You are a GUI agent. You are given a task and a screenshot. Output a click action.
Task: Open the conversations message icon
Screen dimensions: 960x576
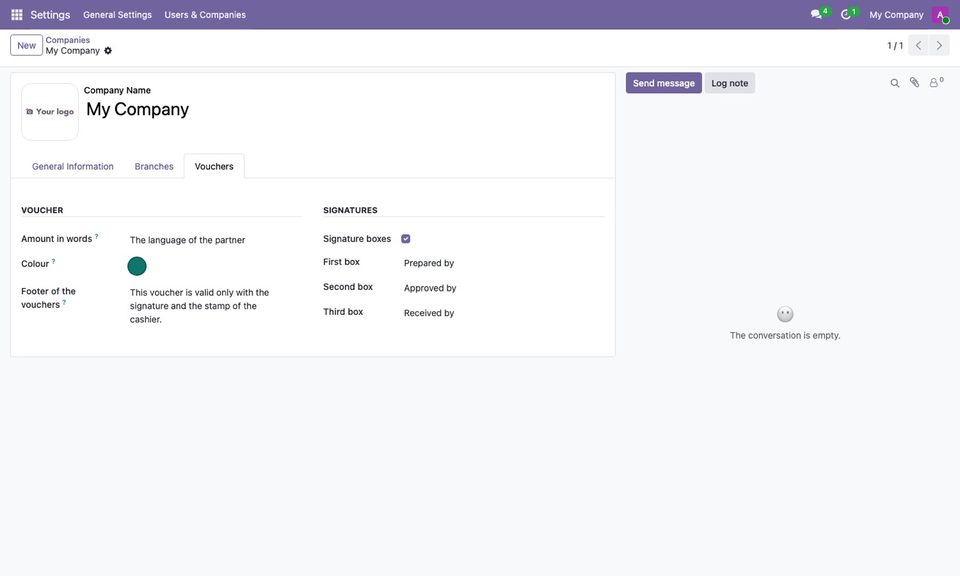[816, 14]
